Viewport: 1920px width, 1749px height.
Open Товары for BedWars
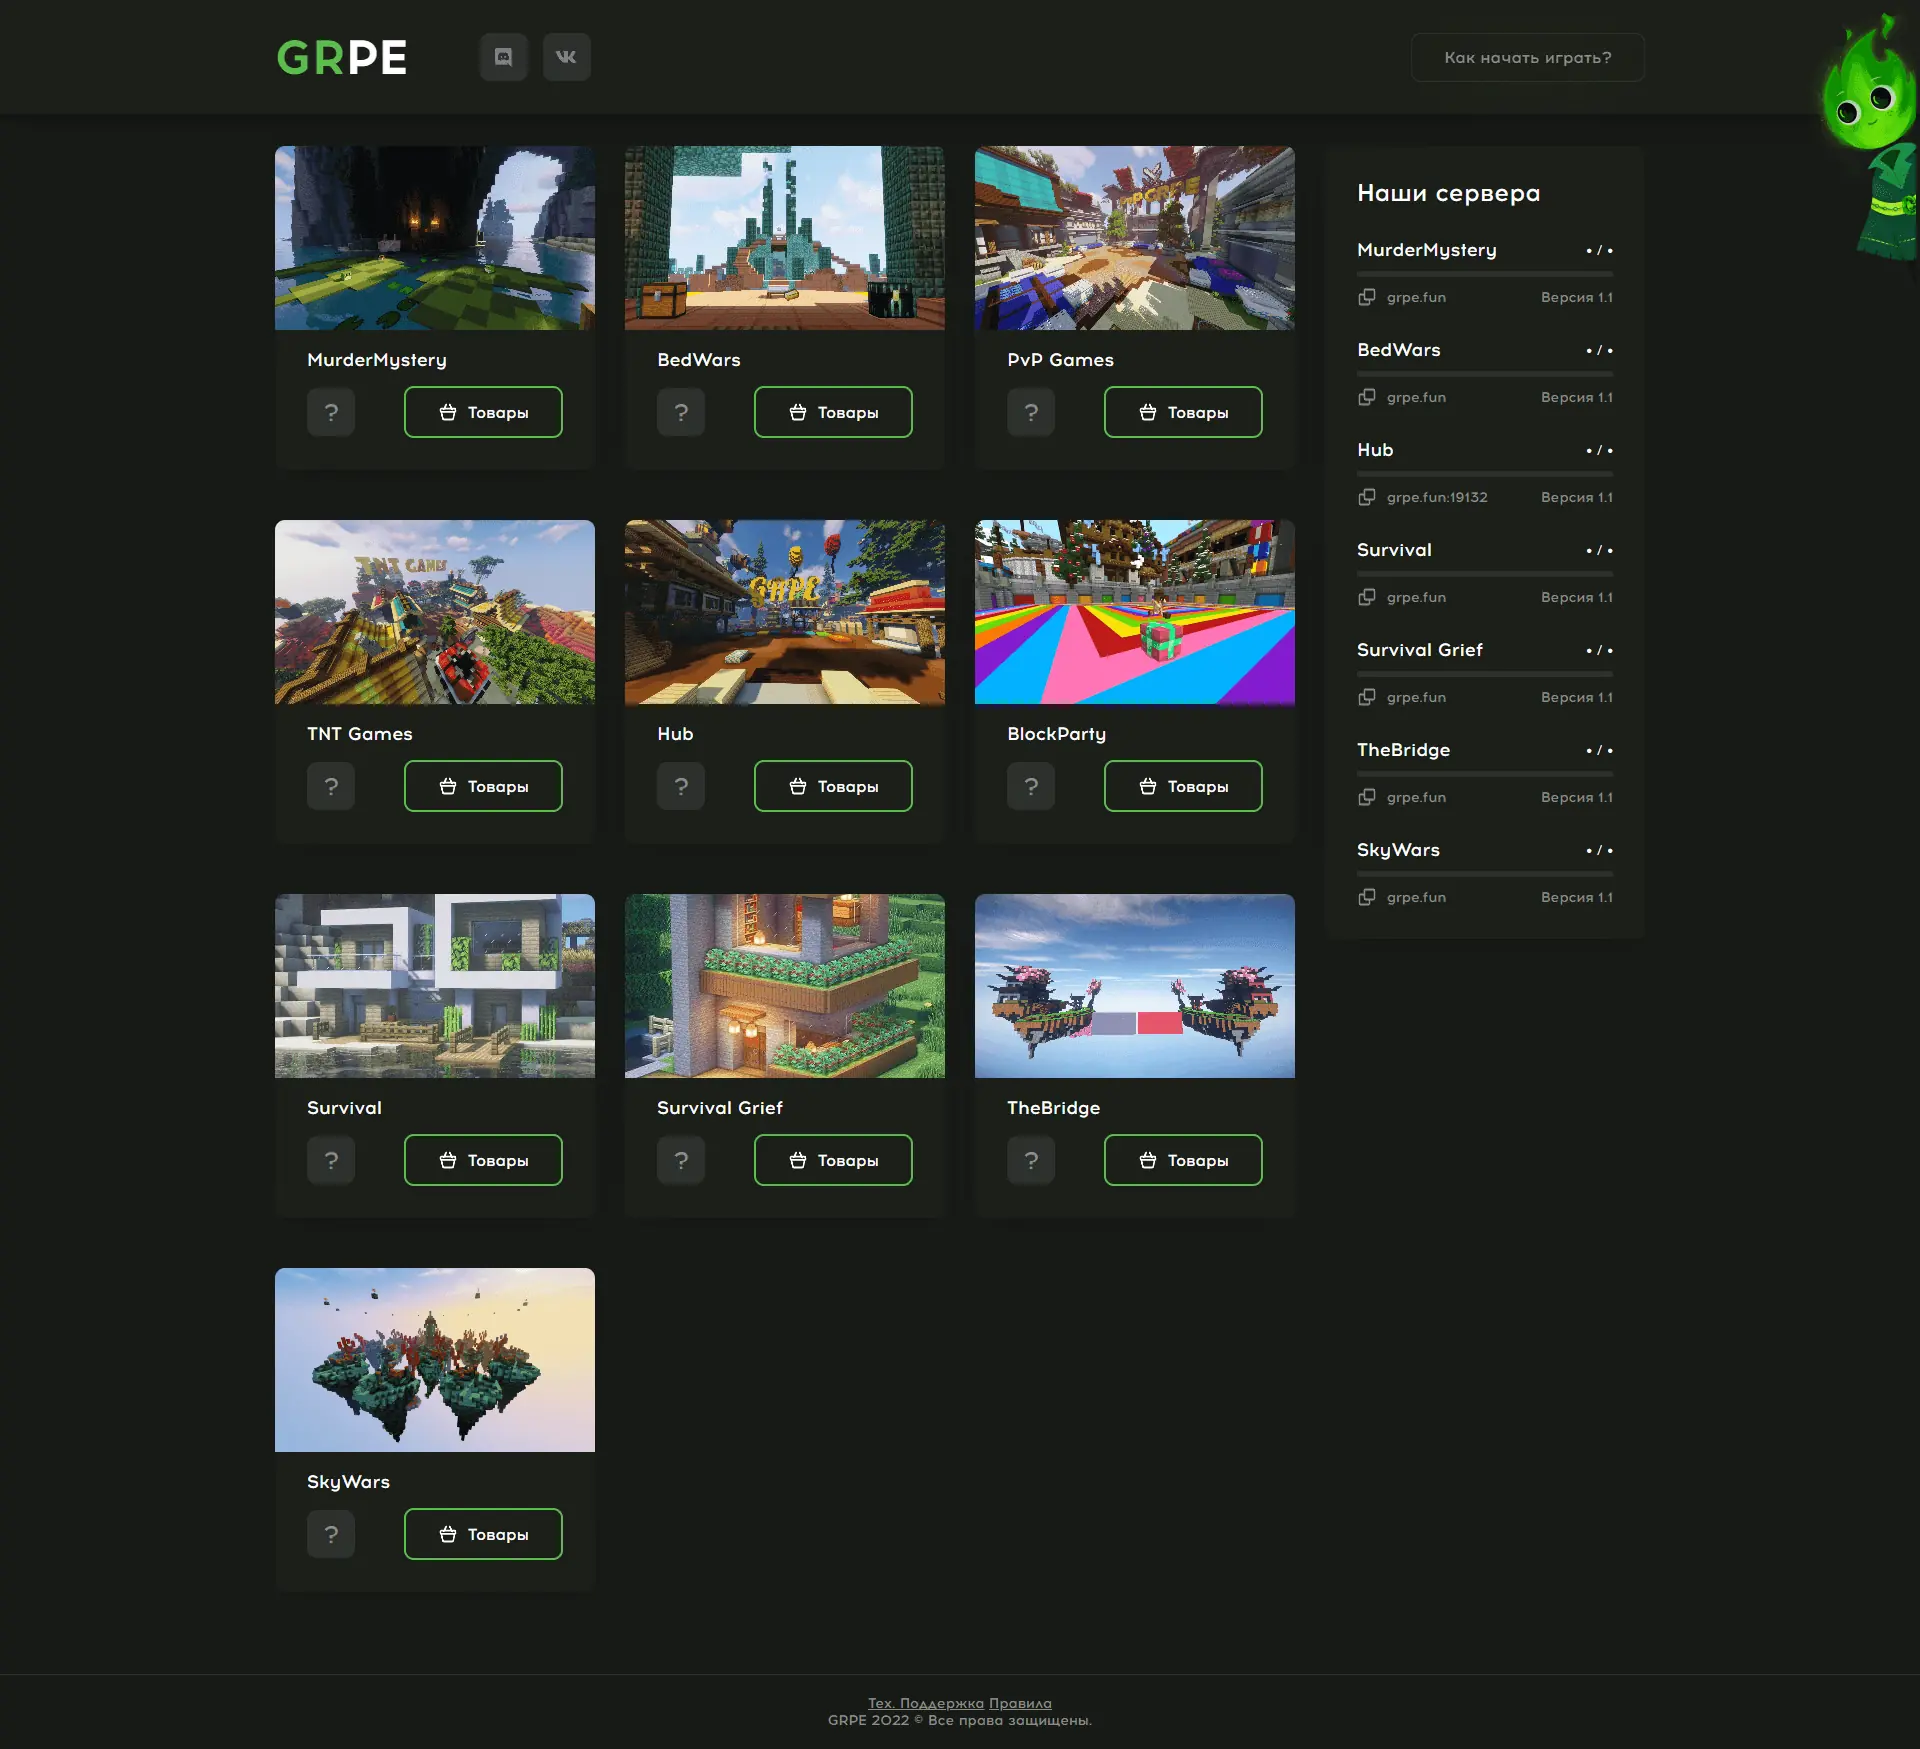(833, 412)
